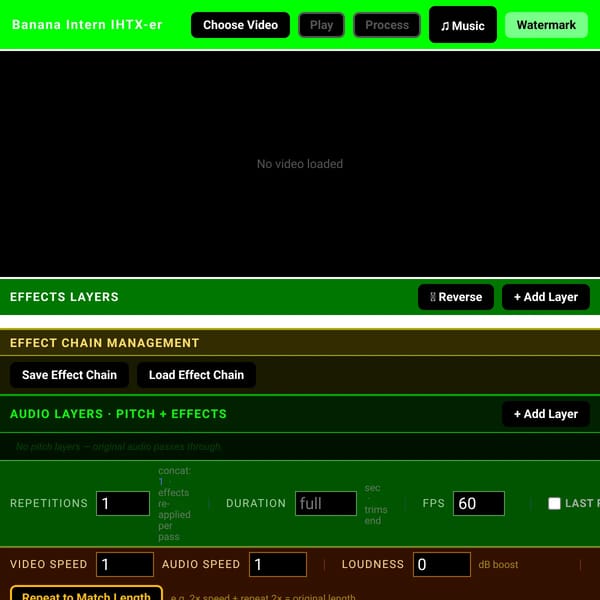Click the Process button
The image size is (600, 600).
click(387, 25)
